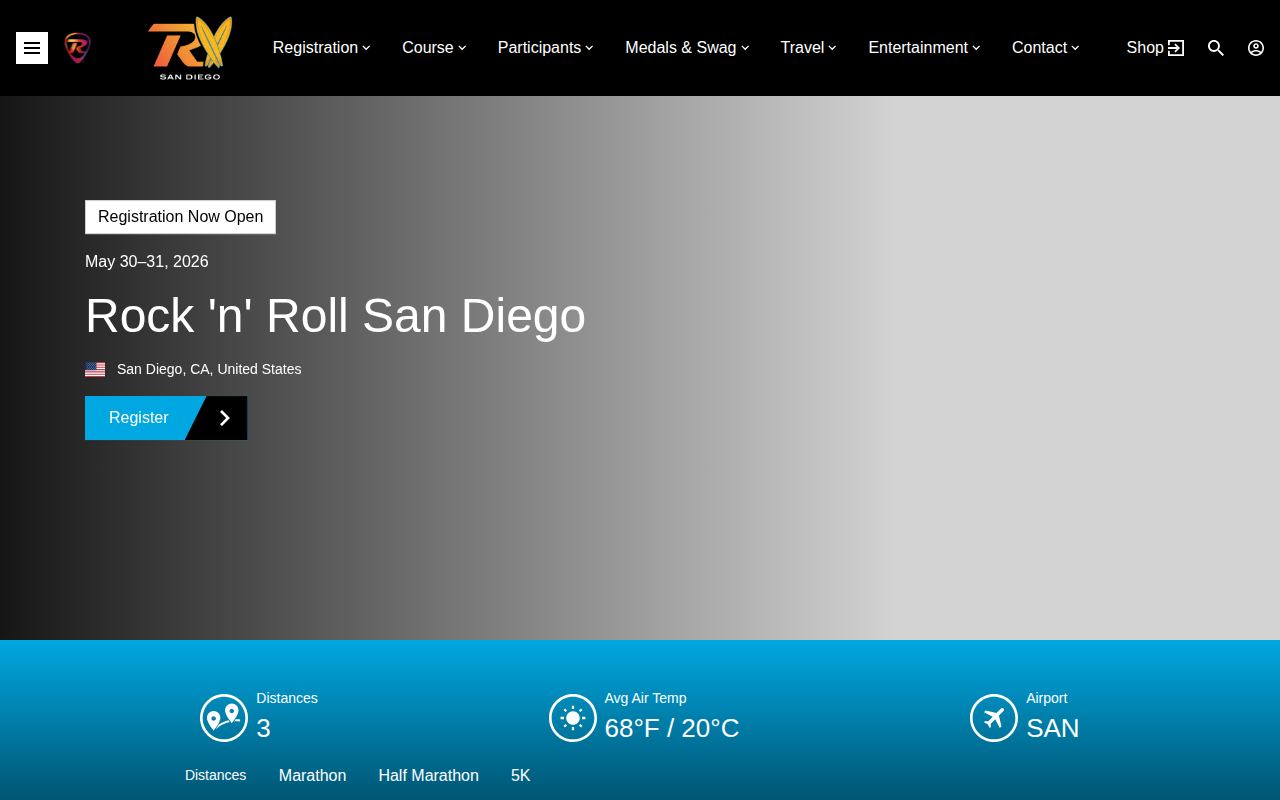The height and width of the screenshot is (800, 1280).
Task: Select the Half Marathon distance link
Action: [x=428, y=776]
